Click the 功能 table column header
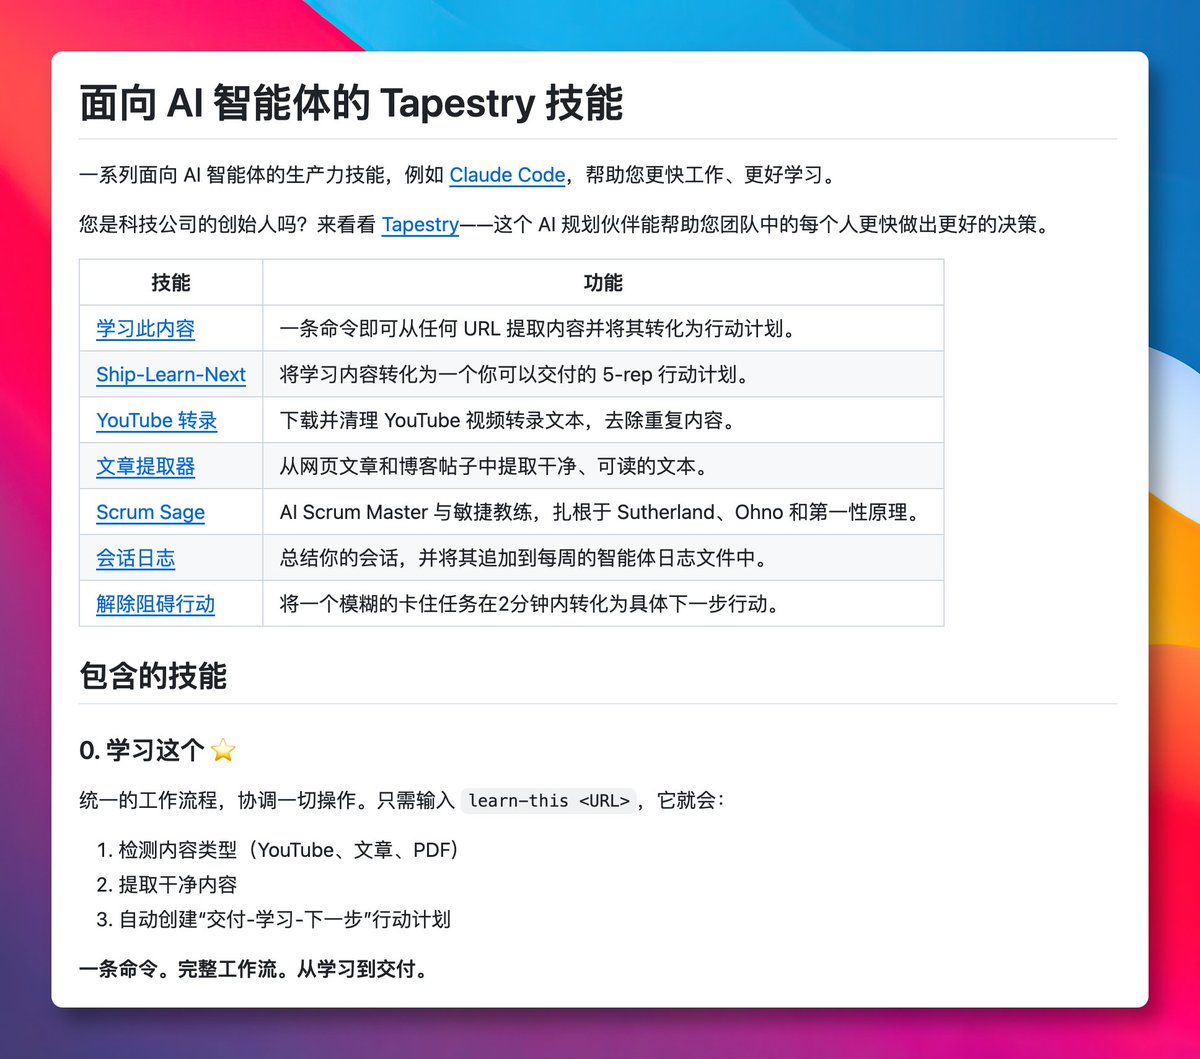This screenshot has width=1200, height=1059. pyautogui.click(x=603, y=283)
